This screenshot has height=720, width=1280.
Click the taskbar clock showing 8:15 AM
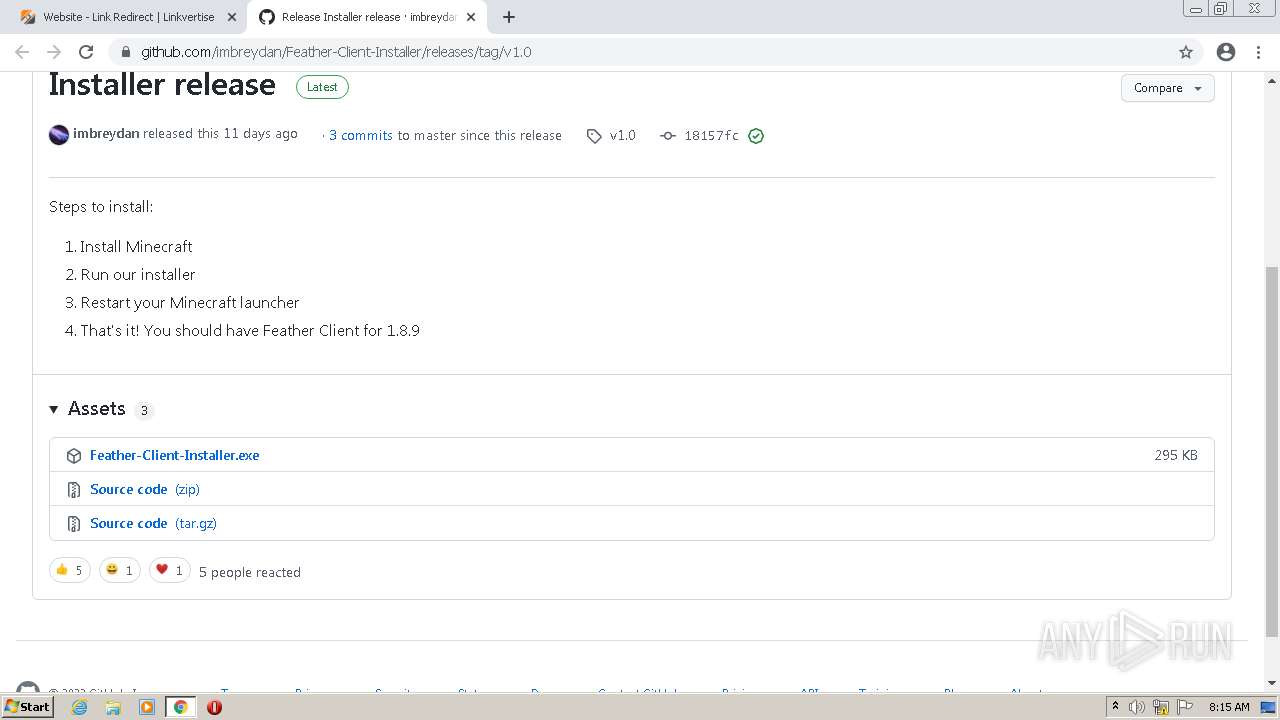(x=1229, y=707)
